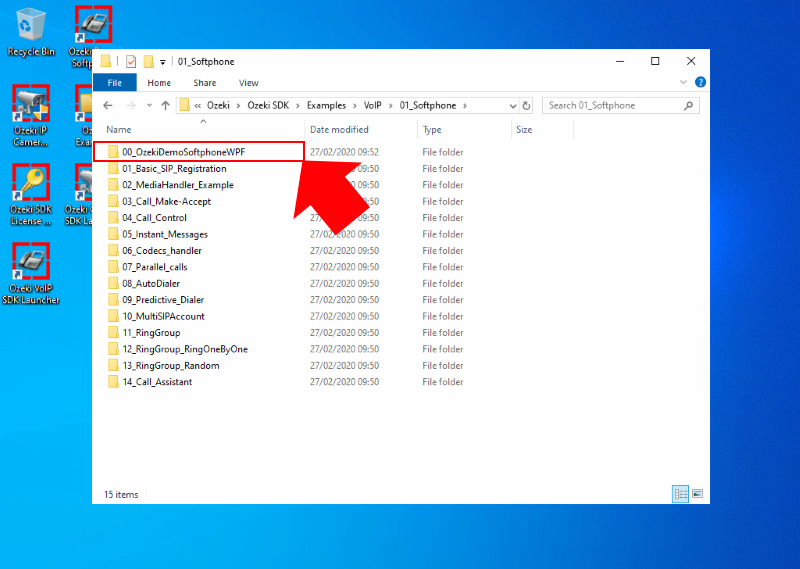Click Ozeki SDK in the address breadcrumb
Image resolution: width=800 pixels, height=569 pixels.
[268, 106]
